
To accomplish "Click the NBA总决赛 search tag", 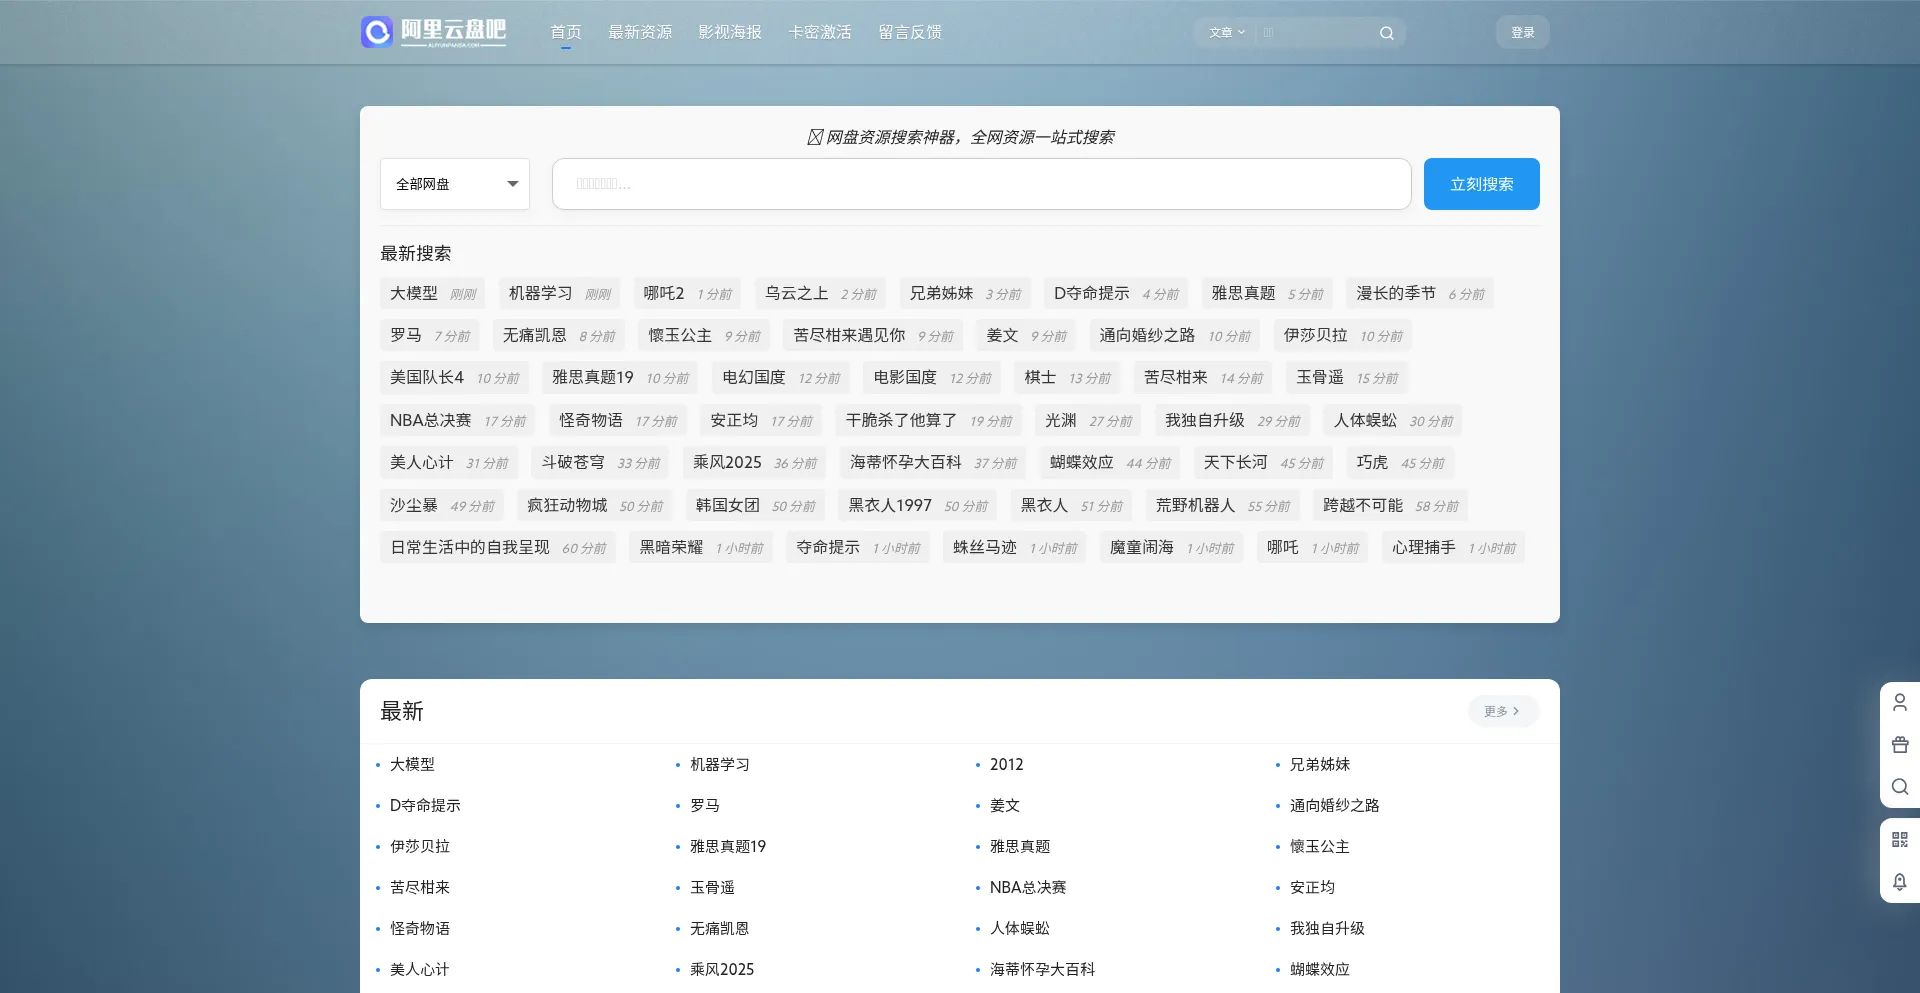I will [458, 420].
